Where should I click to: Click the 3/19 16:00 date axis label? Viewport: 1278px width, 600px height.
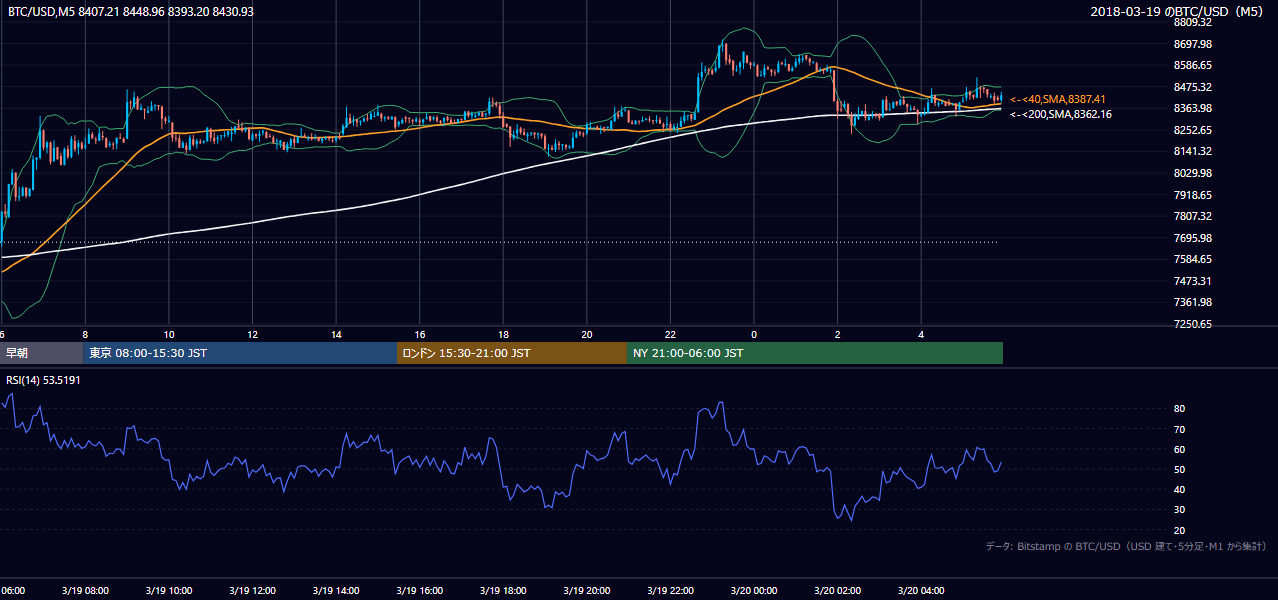[x=418, y=591]
